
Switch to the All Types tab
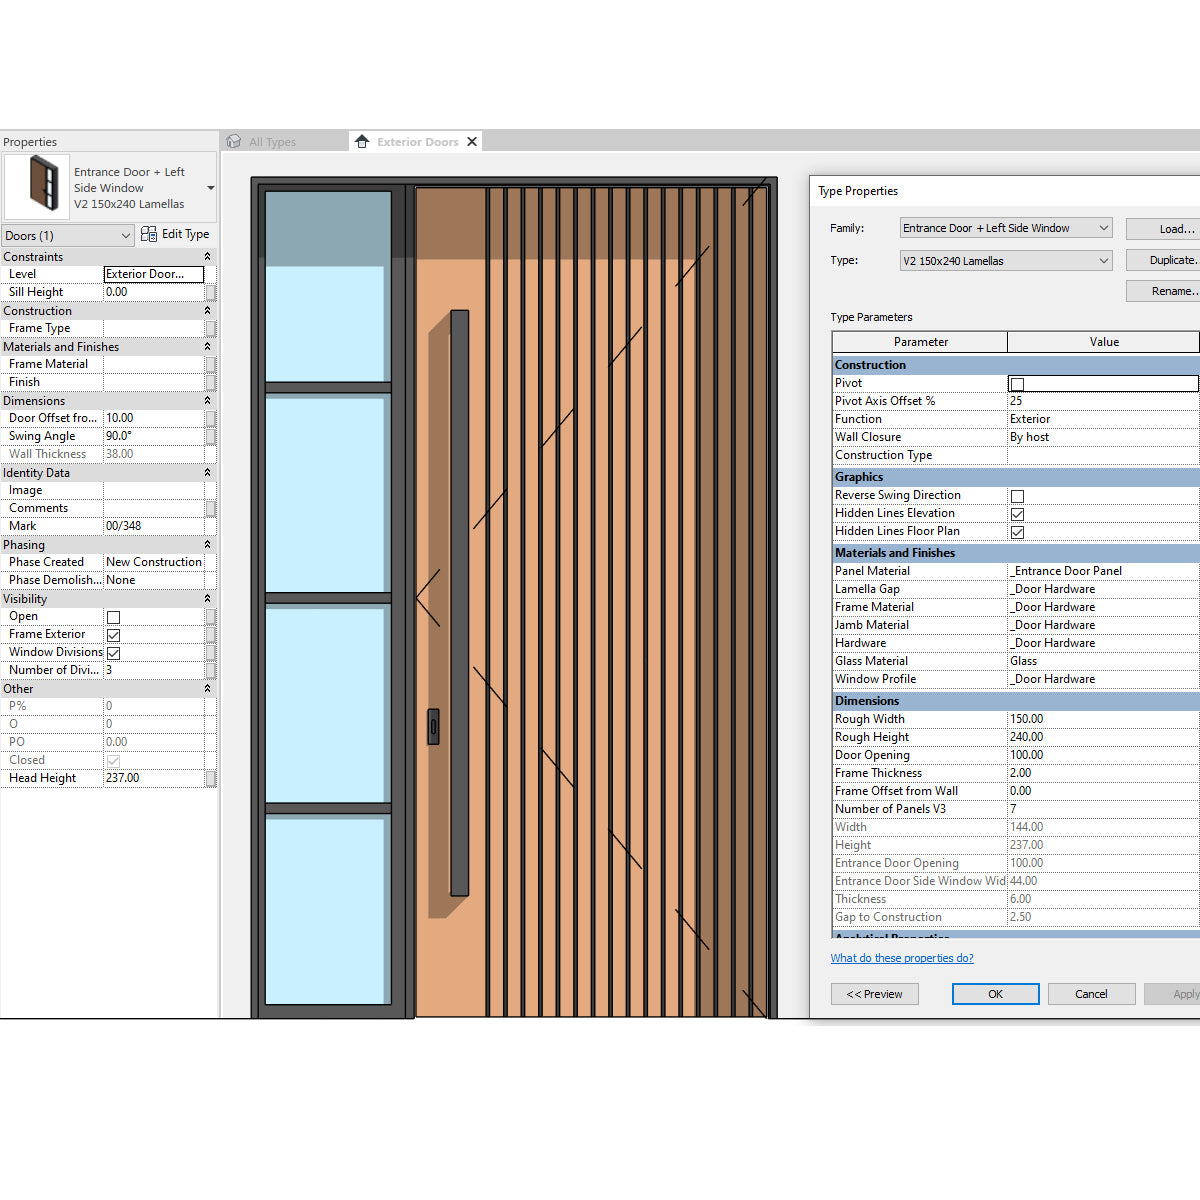[x=272, y=142]
